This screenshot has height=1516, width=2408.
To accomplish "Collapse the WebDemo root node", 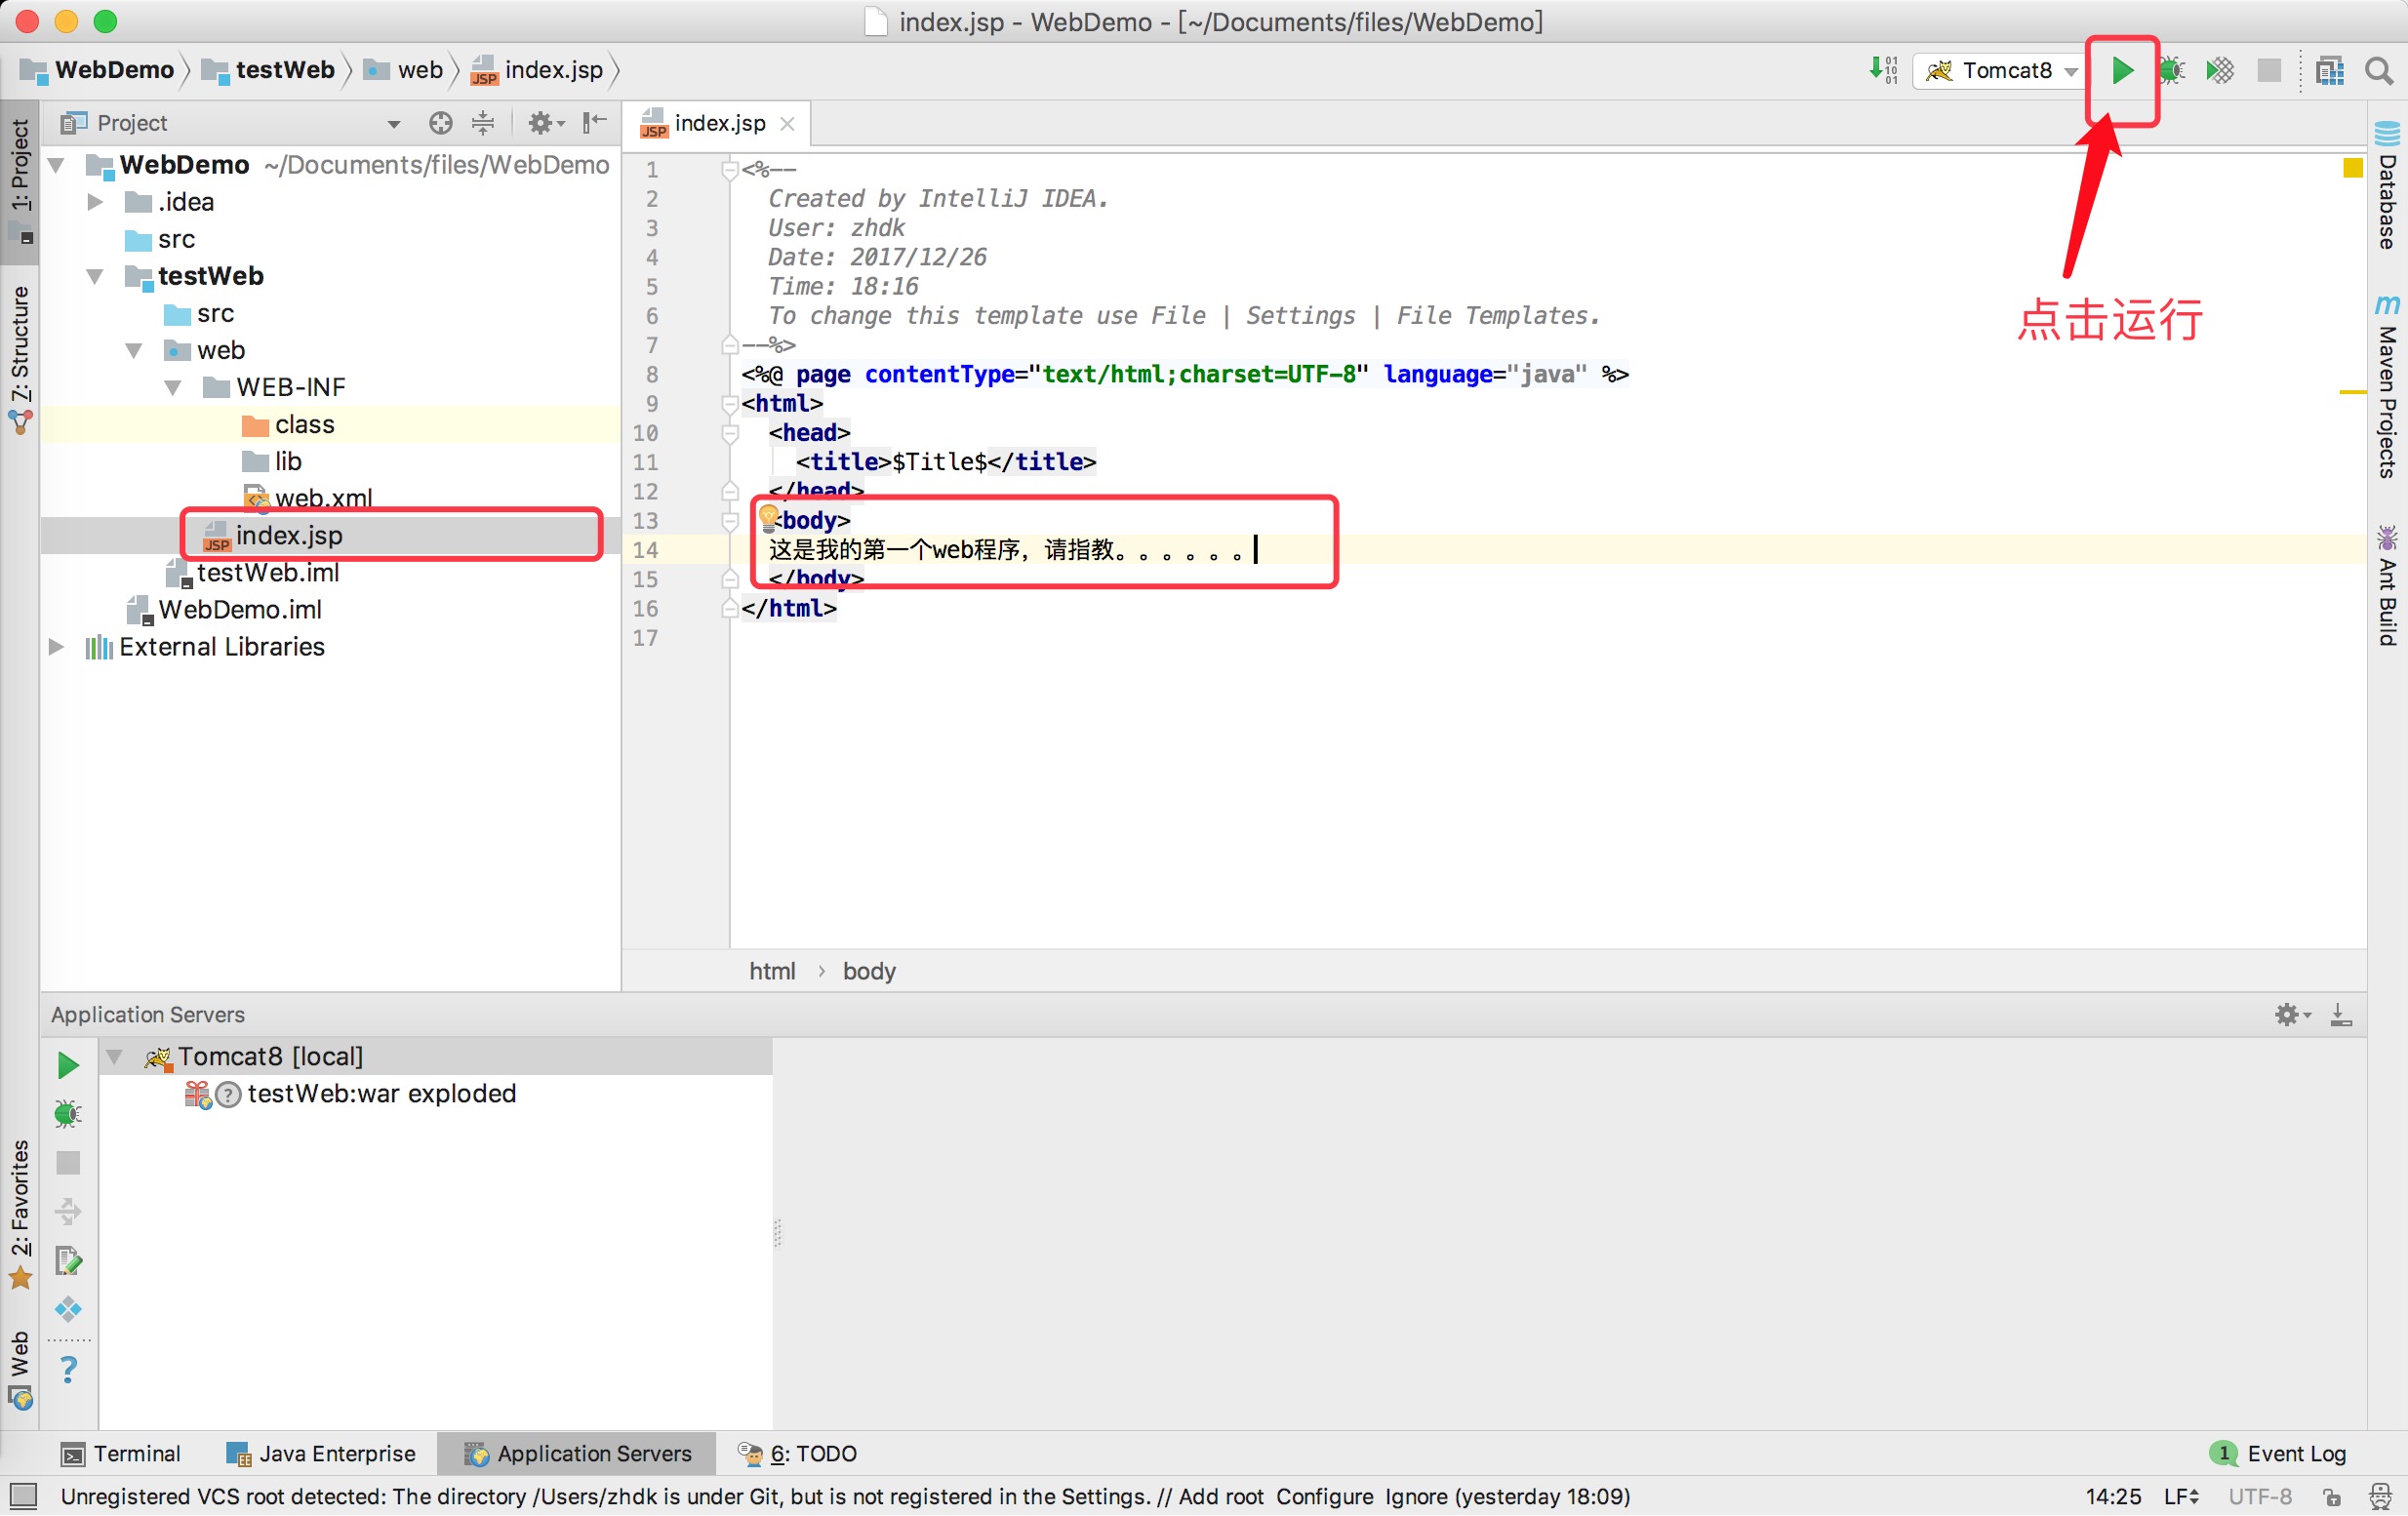I will [x=56, y=164].
